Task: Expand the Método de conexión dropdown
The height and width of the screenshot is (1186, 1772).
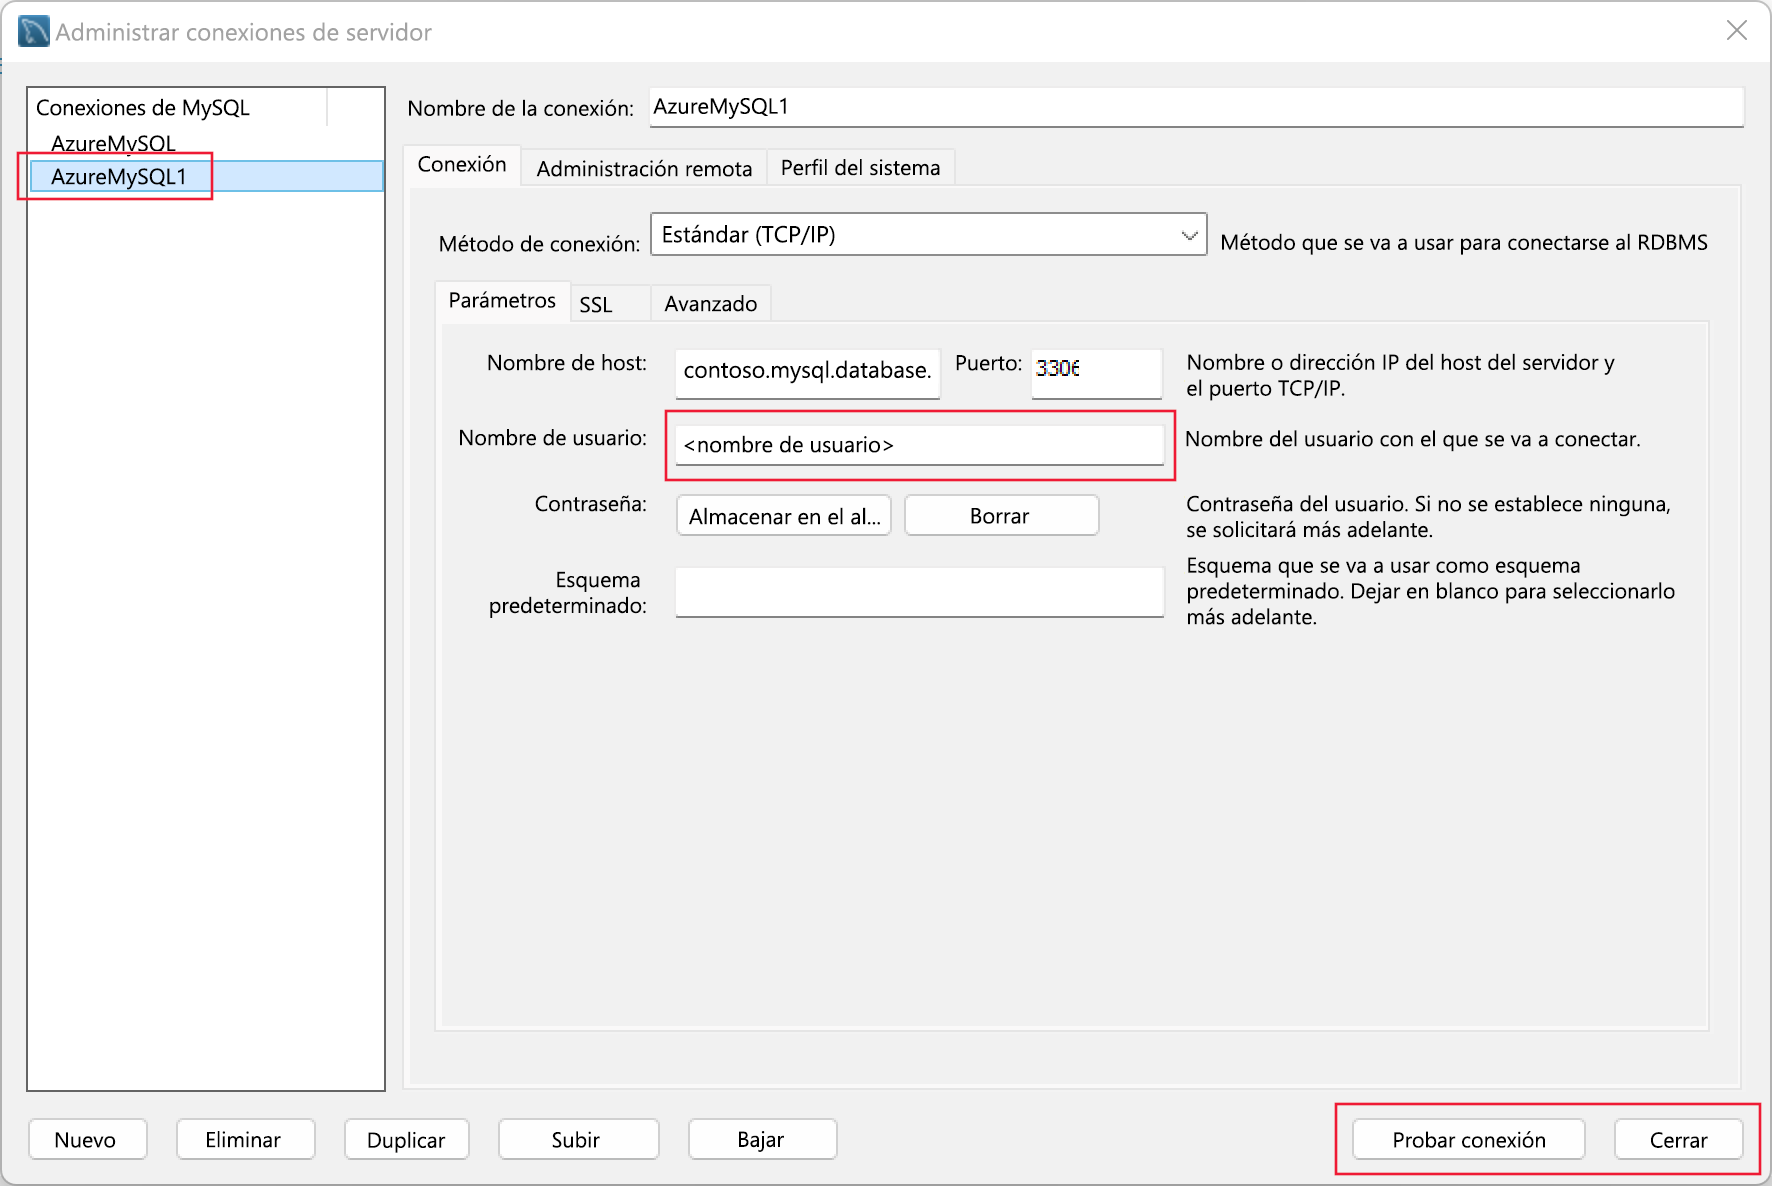Action: coord(928,235)
